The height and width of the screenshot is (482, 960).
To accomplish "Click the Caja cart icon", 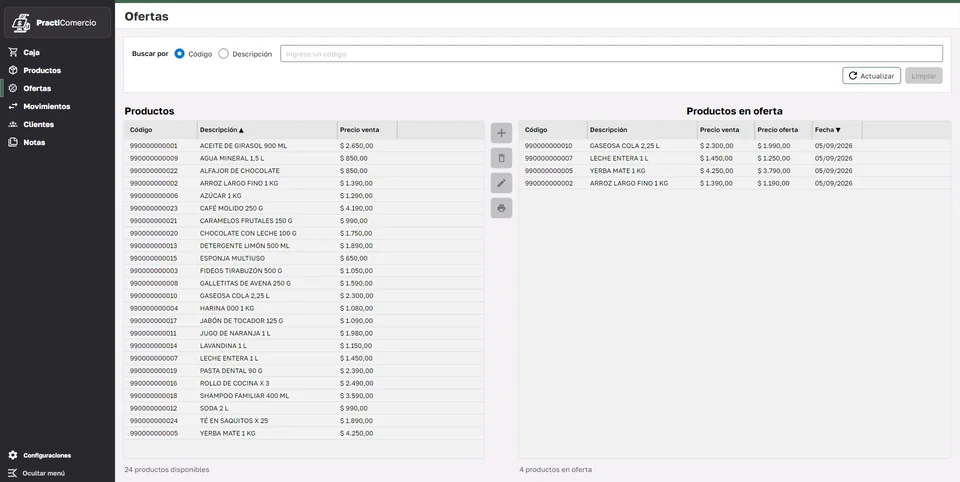I will 13,53.
